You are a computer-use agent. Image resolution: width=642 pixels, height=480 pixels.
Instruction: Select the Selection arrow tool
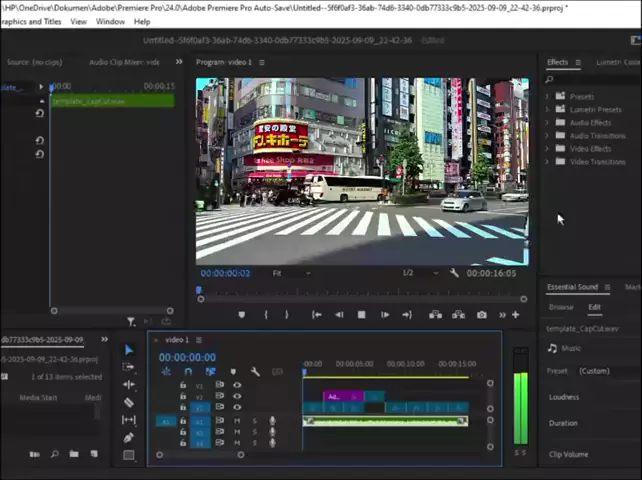tap(128, 350)
